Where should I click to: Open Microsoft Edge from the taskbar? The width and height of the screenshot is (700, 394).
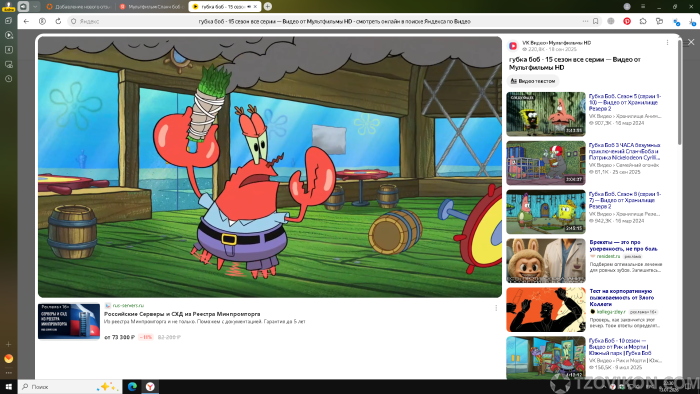(132, 386)
